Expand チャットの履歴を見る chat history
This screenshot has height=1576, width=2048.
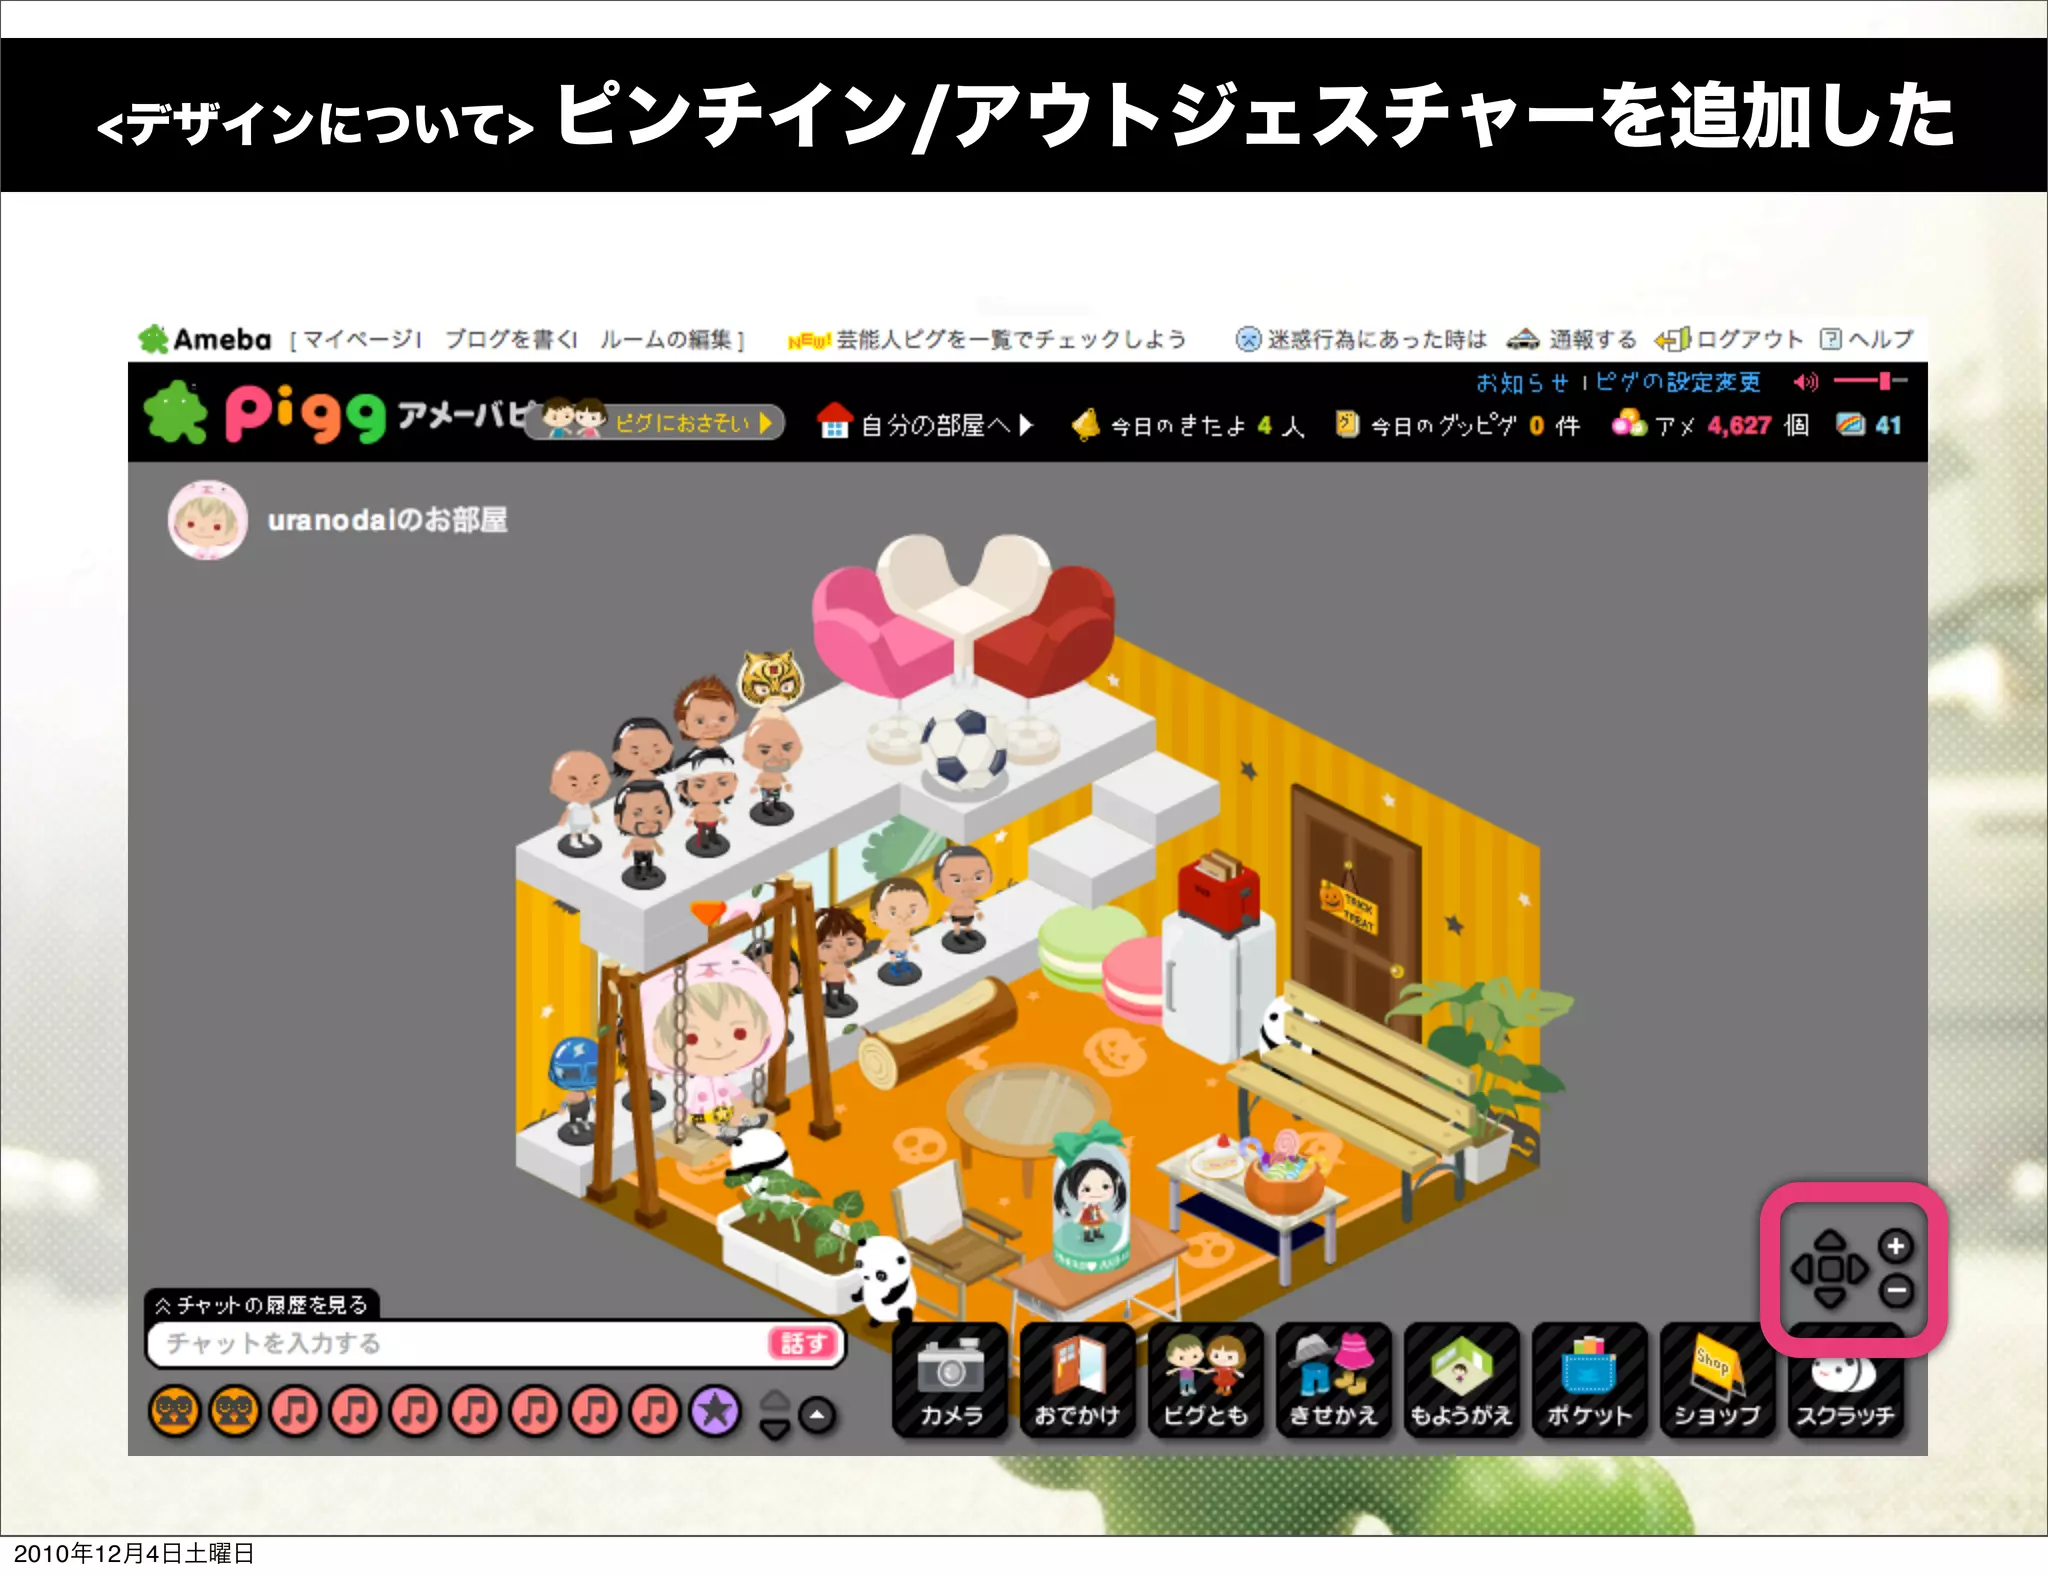tap(262, 1305)
